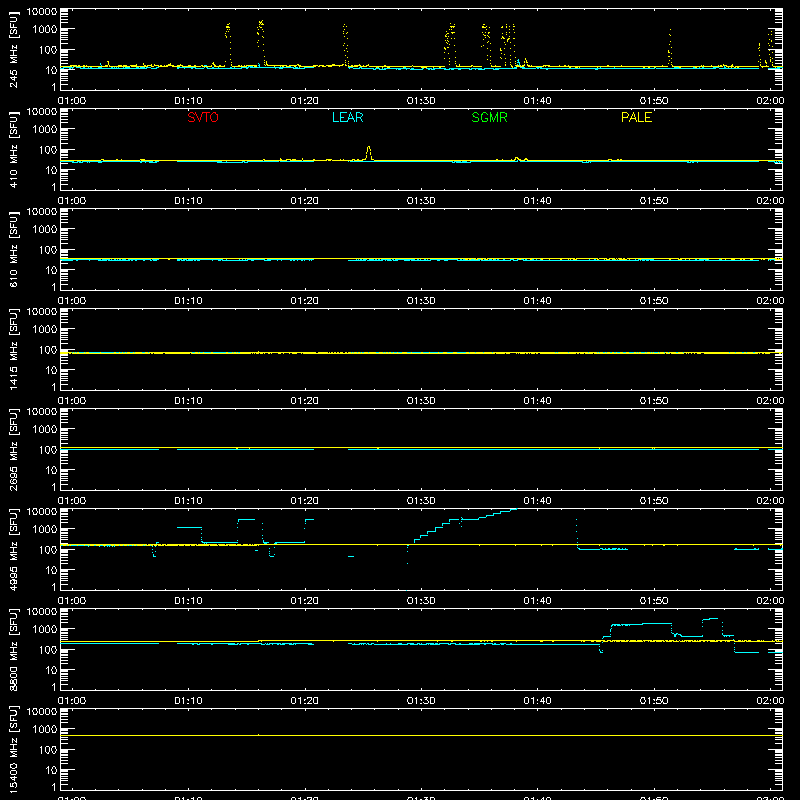Viewport: 800px width, 800px height.
Task: Click 01:10 tick label under 245 MHz panel
Action: coord(188,101)
